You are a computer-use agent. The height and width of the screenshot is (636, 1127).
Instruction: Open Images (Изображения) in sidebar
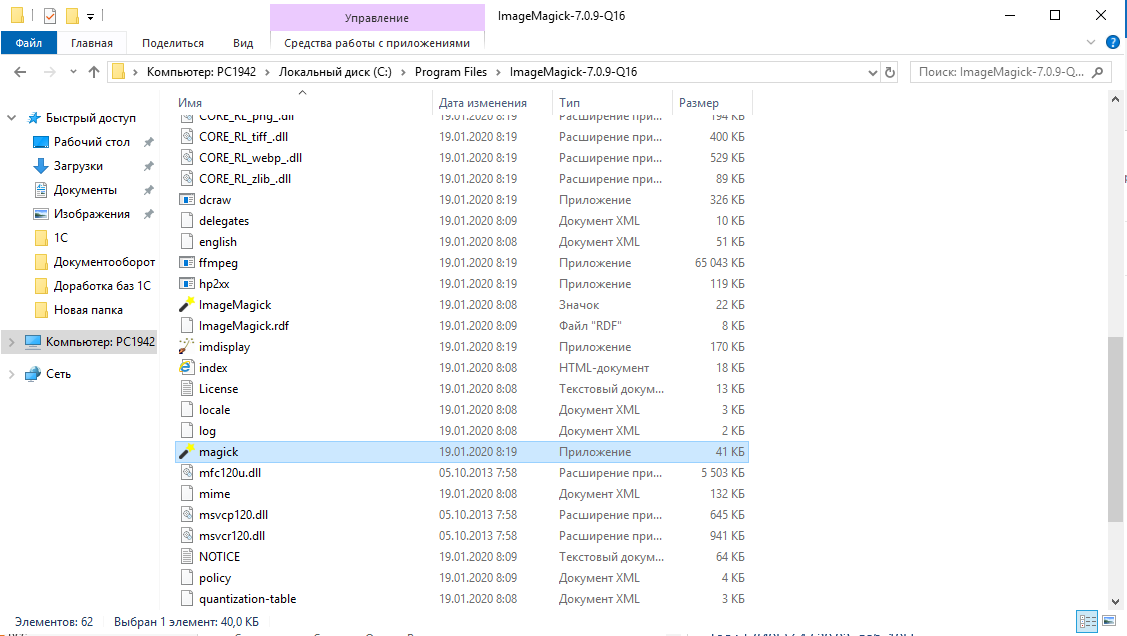pos(91,214)
